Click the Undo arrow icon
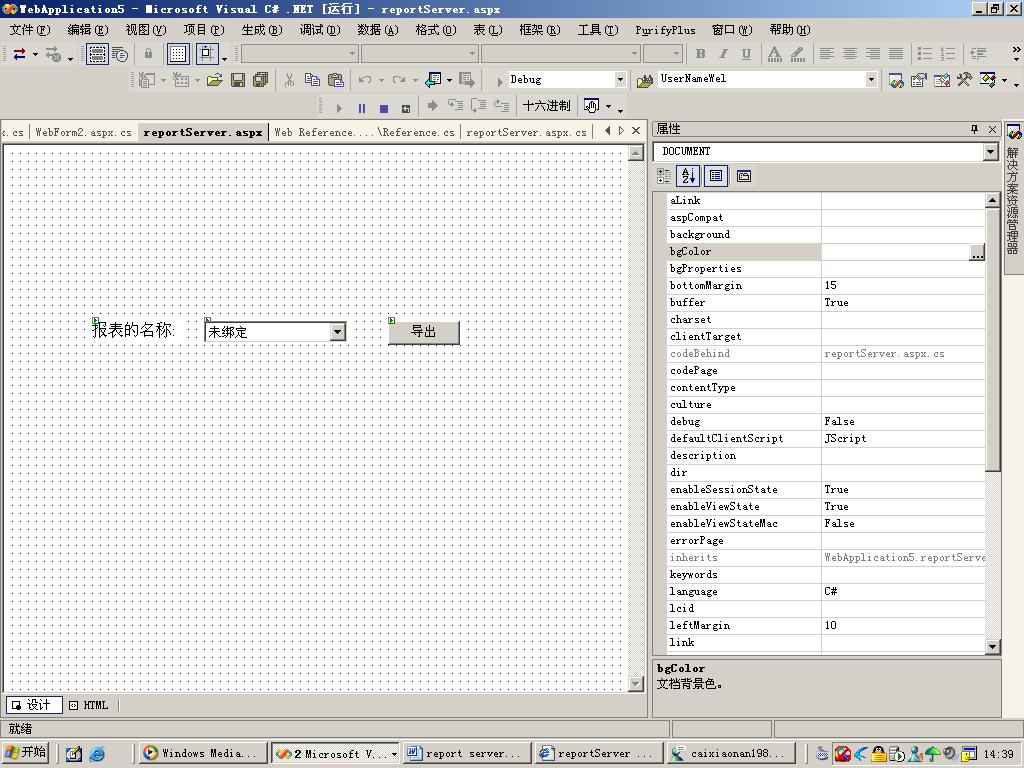The image size is (1024, 768). tap(365, 80)
